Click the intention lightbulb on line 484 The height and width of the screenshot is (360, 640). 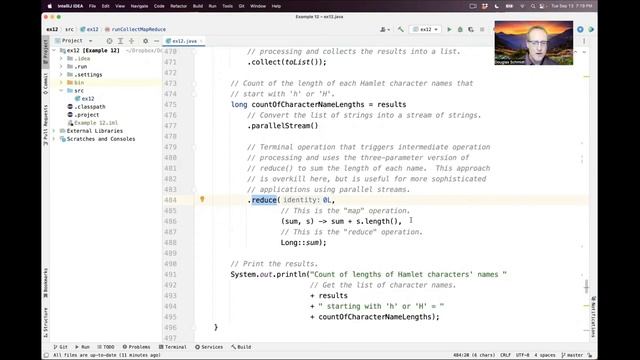(202, 200)
